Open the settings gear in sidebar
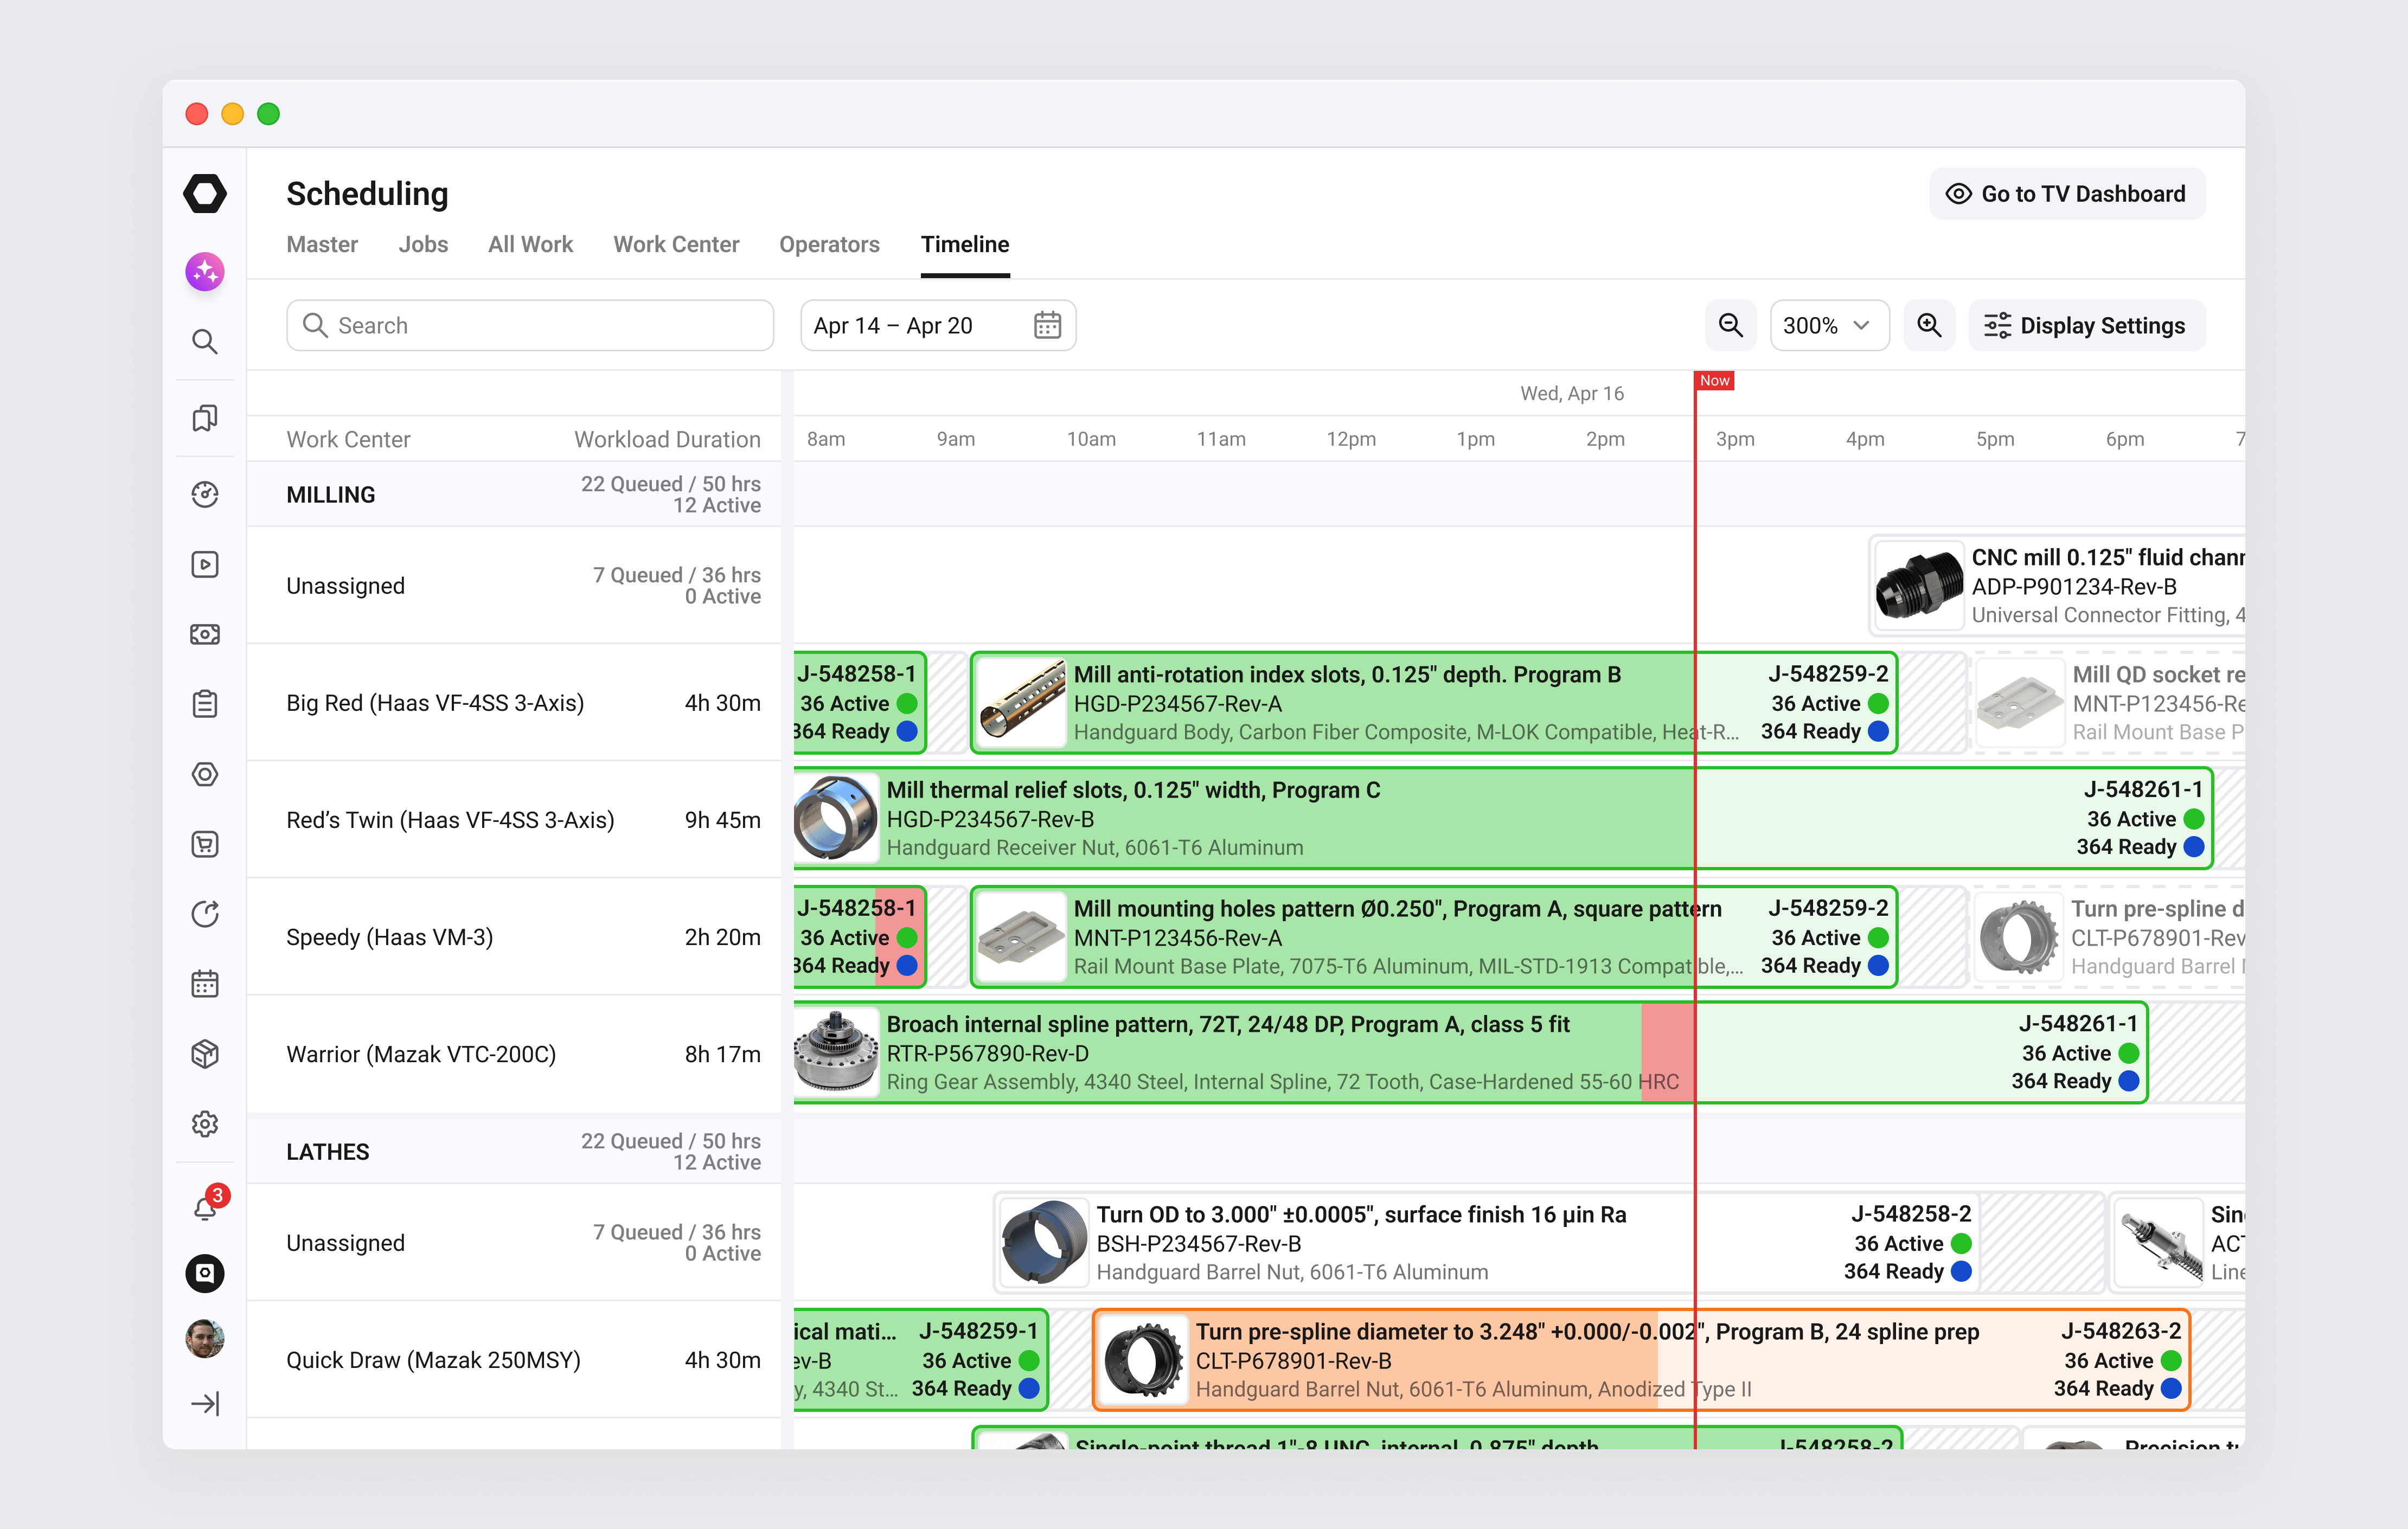This screenshot has width=2408, height=1529. (205, 1124)
